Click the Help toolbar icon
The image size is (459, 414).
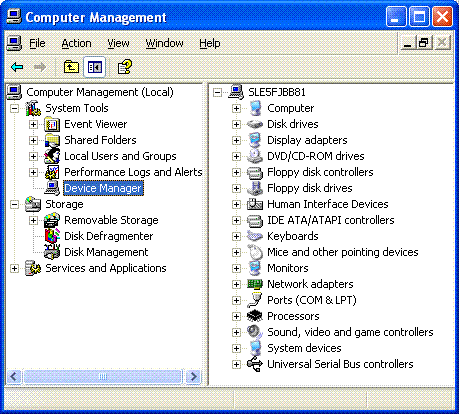click(125, 67)
